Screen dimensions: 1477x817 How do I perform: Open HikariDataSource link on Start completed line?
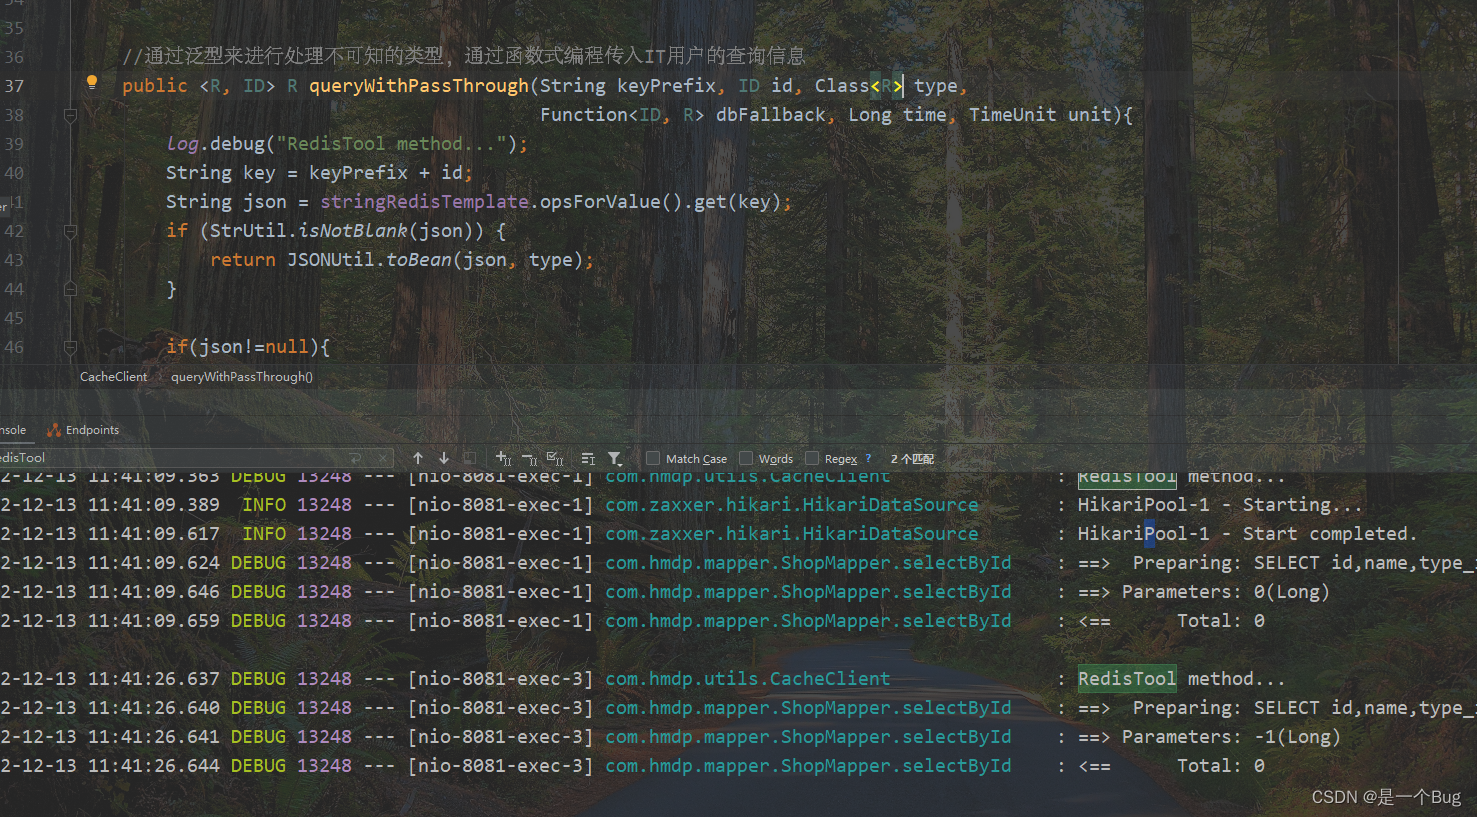click(792, 534)
